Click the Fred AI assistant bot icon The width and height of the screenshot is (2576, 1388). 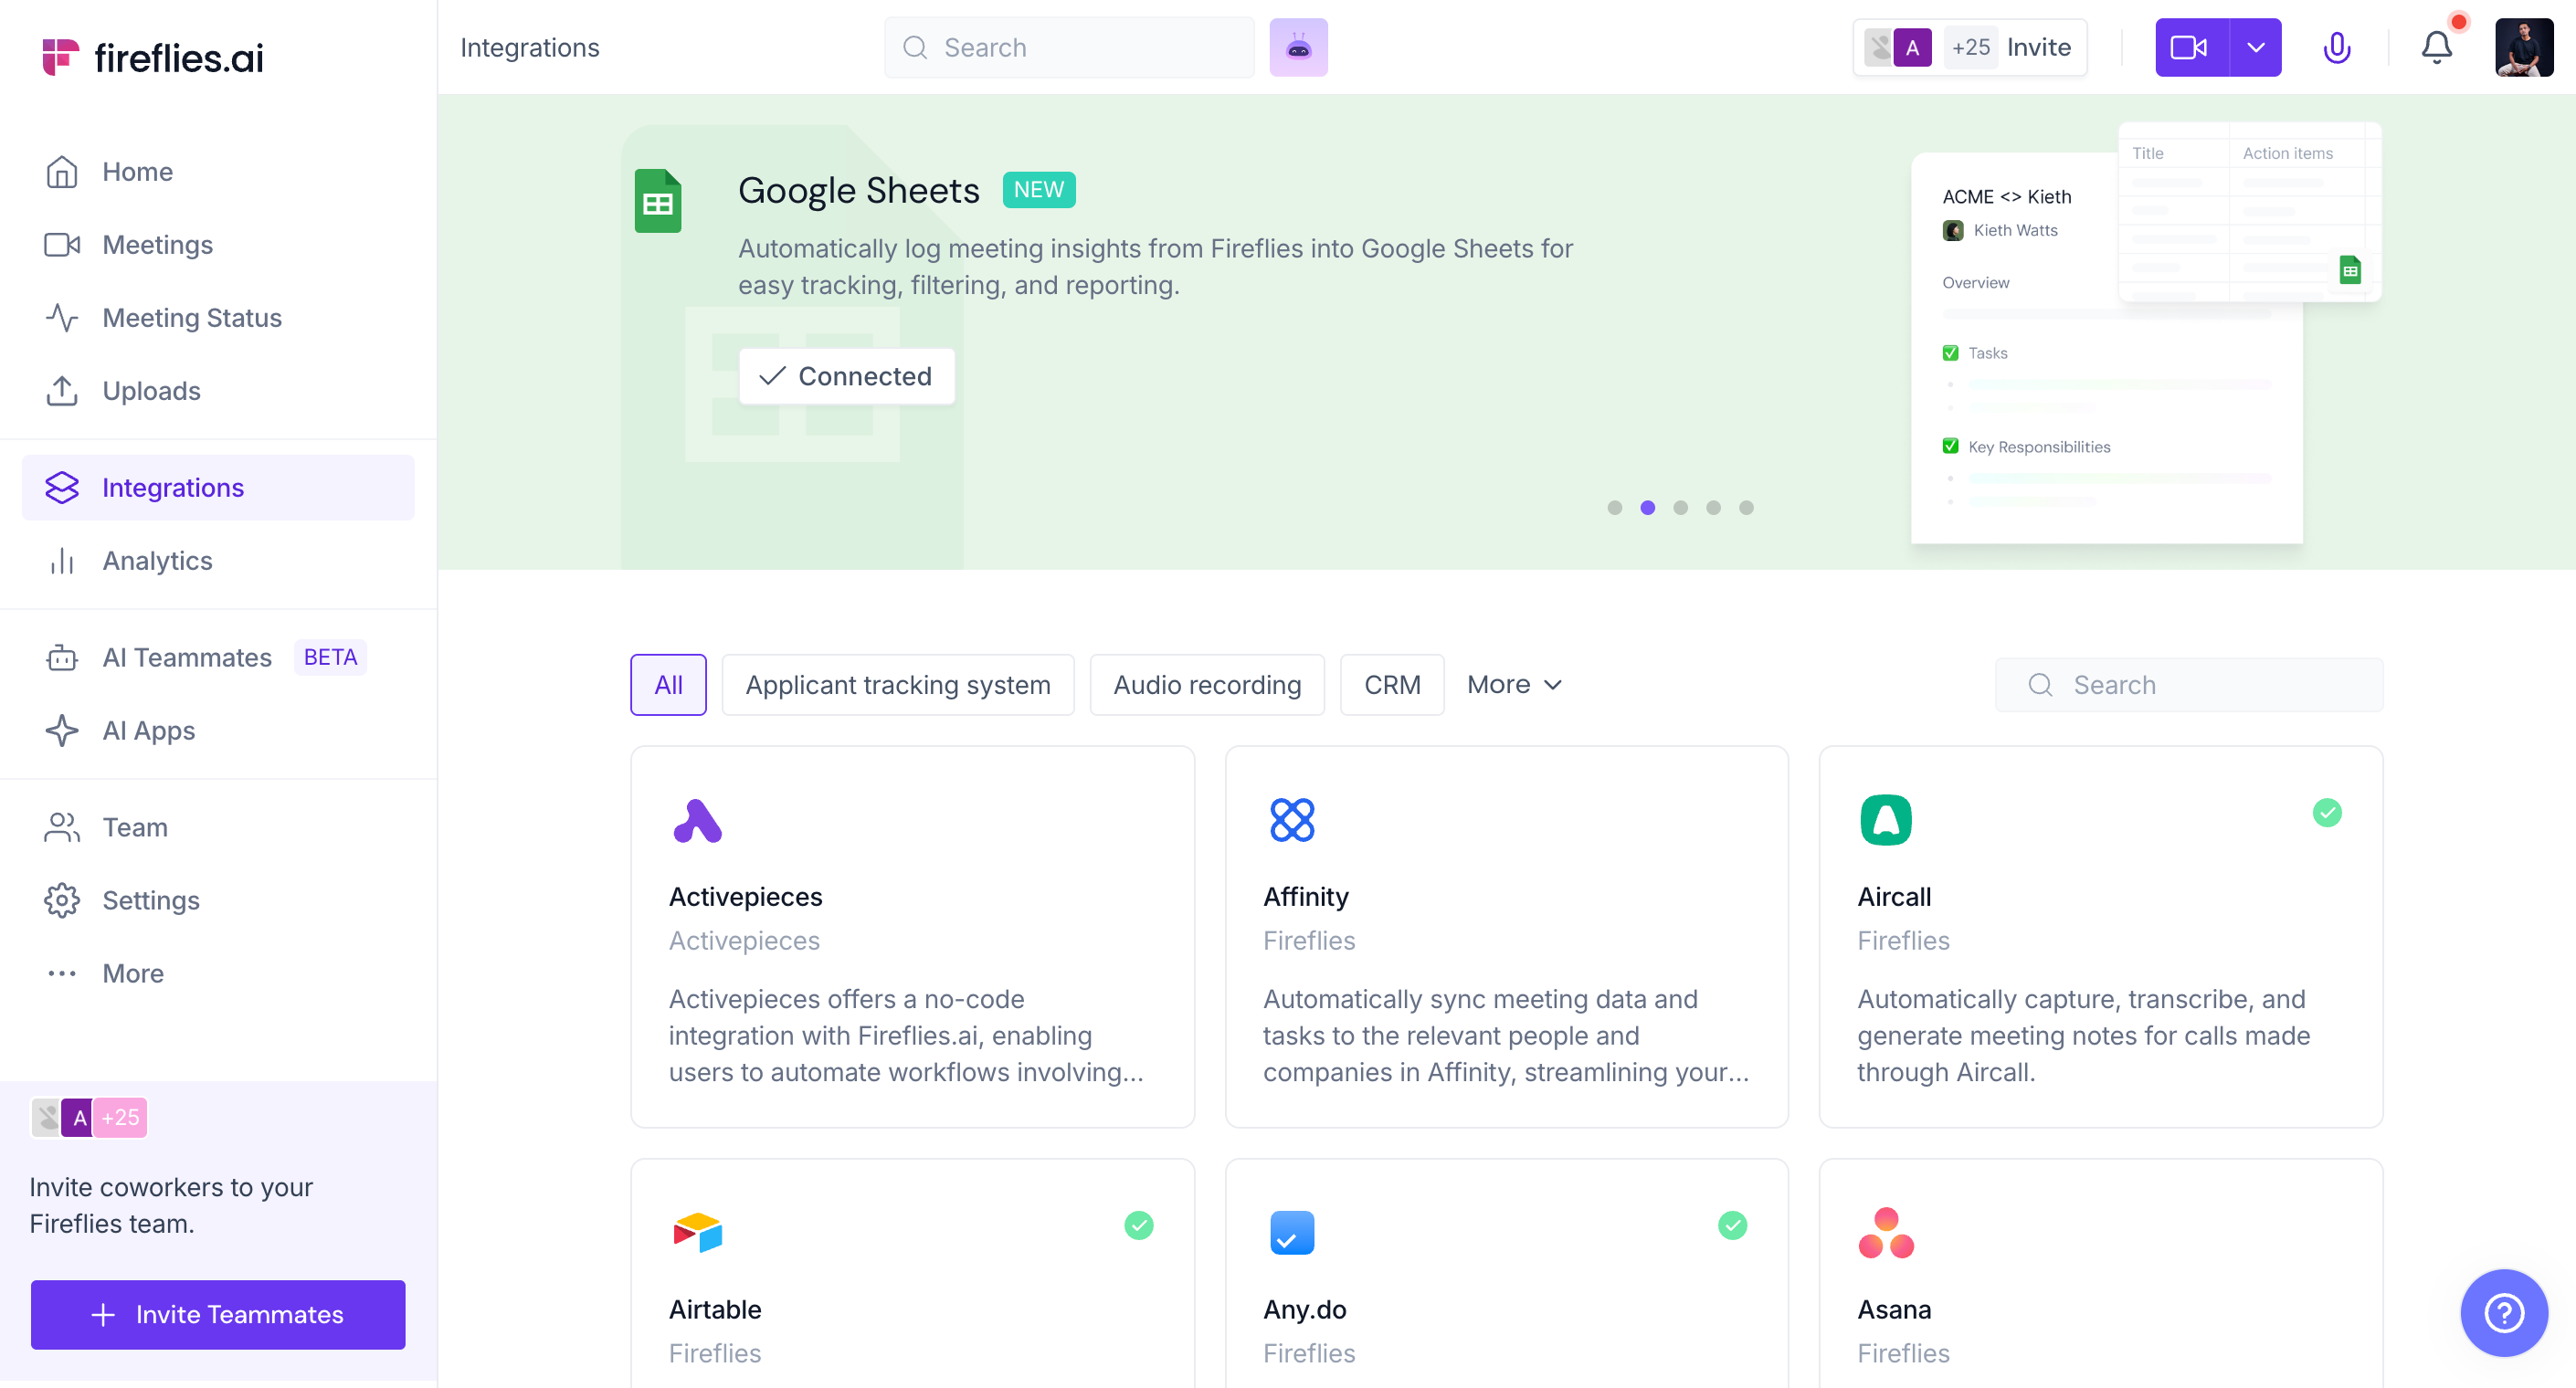pyautogui.click(x=1298, y=47)
